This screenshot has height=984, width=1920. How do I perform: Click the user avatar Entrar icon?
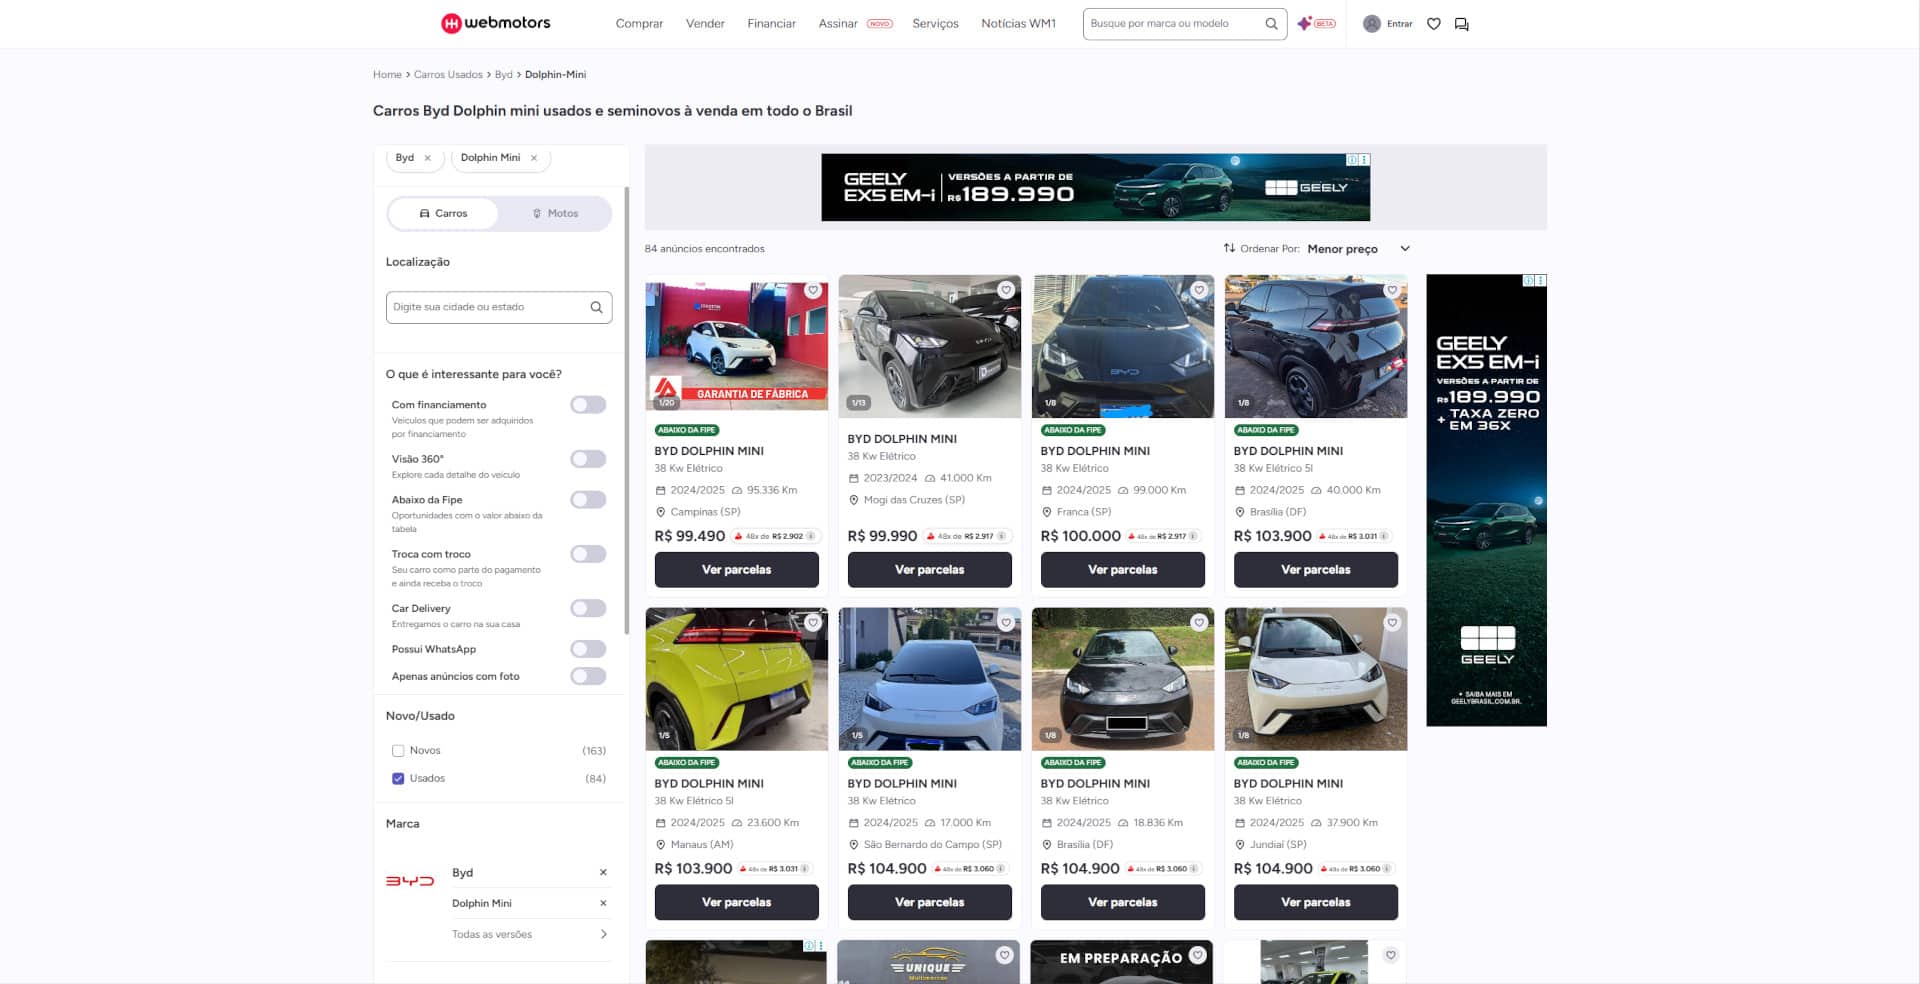click(1372, 24)
